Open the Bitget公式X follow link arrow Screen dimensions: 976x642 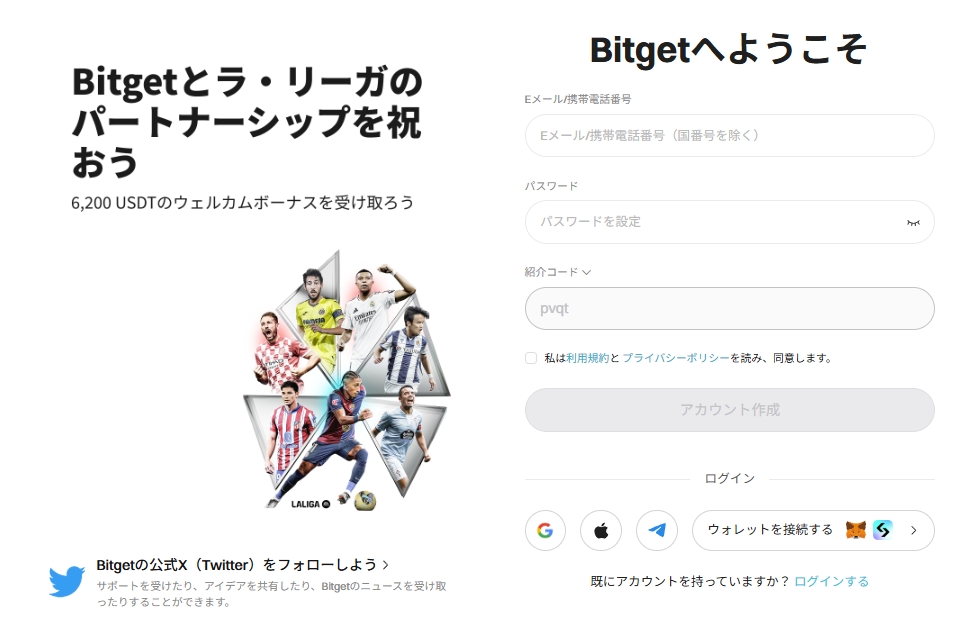[x=386, y=565]
